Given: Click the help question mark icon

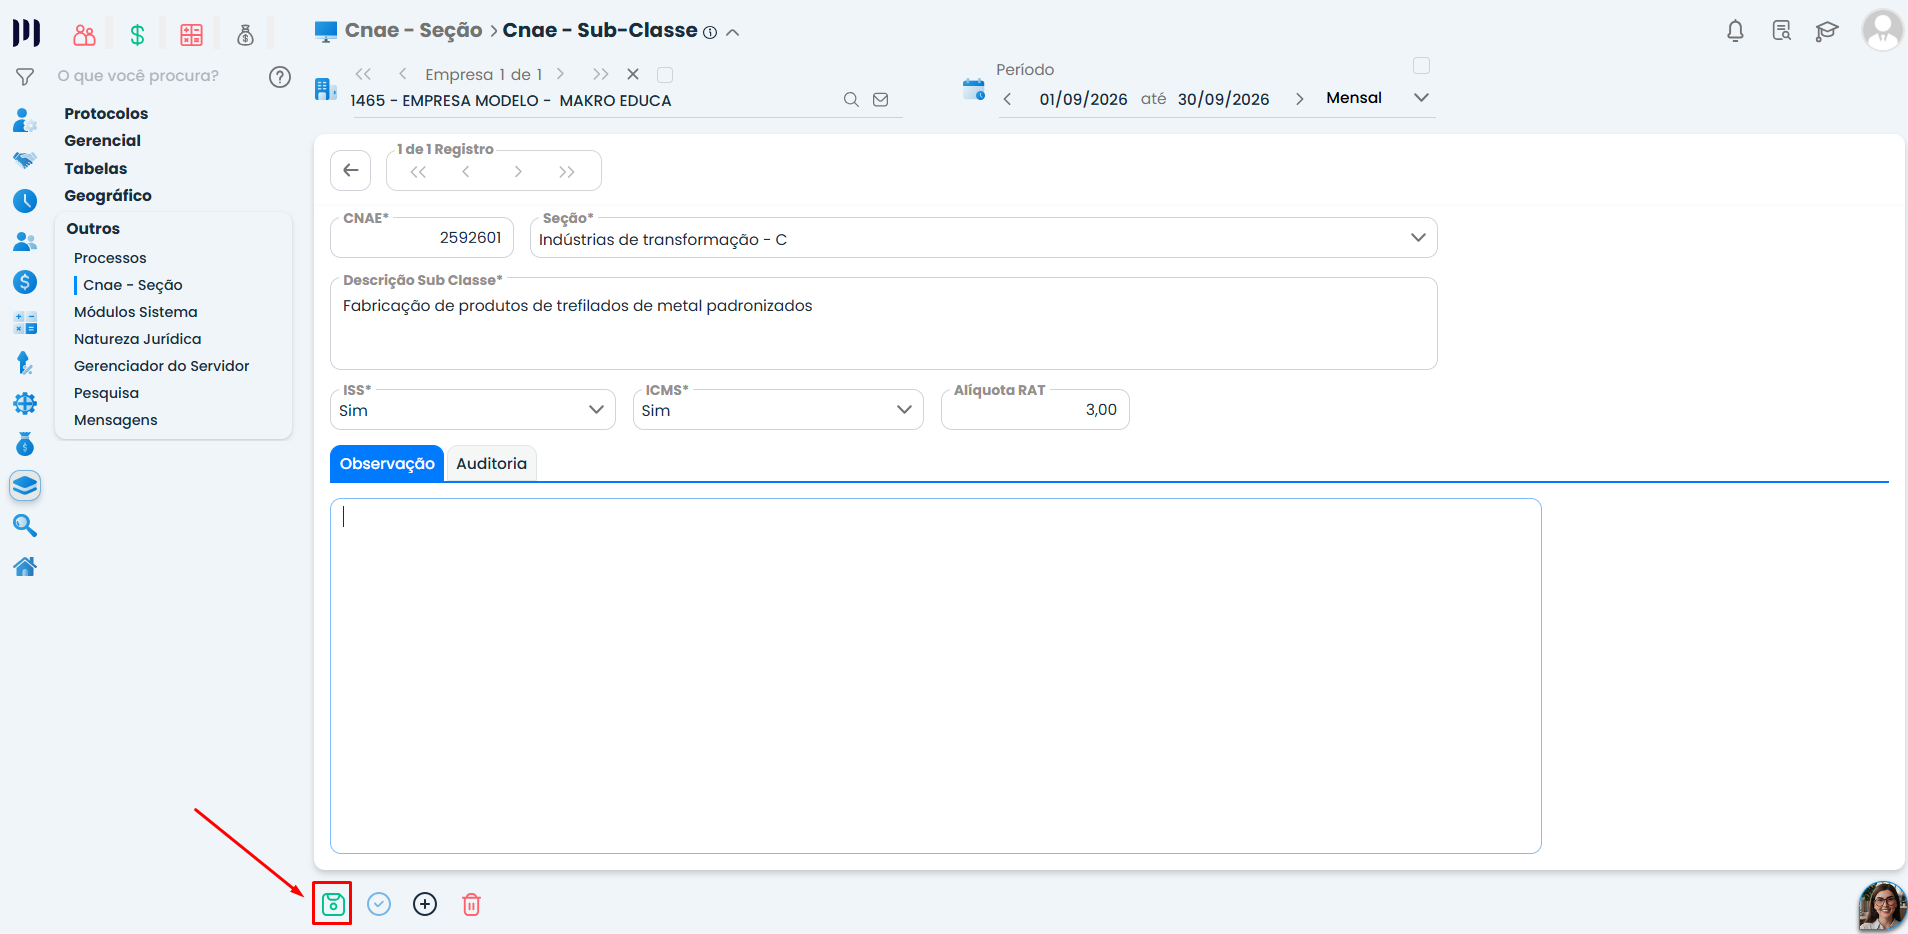Looking at the screenshot, I should 280,76.
